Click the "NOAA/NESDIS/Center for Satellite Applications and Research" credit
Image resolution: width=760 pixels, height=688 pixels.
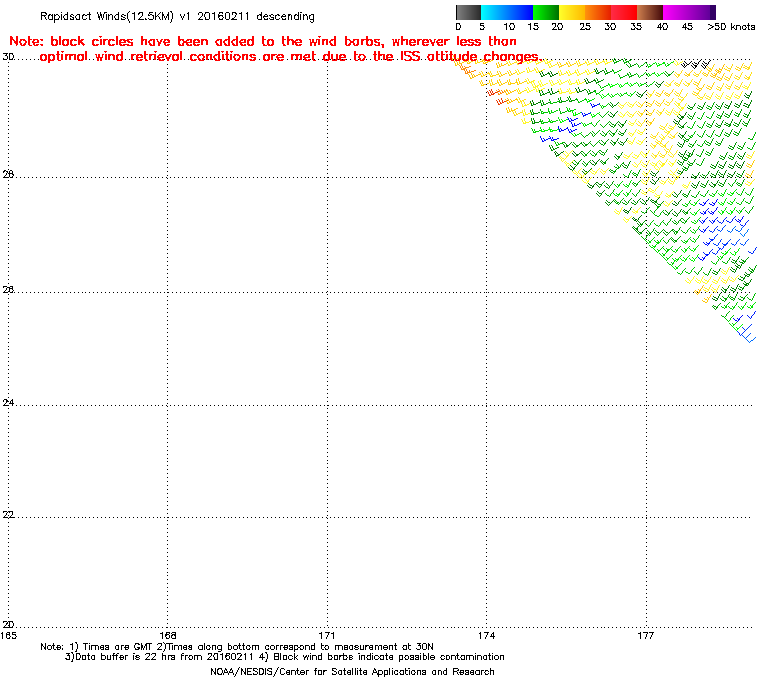(352, 672)
